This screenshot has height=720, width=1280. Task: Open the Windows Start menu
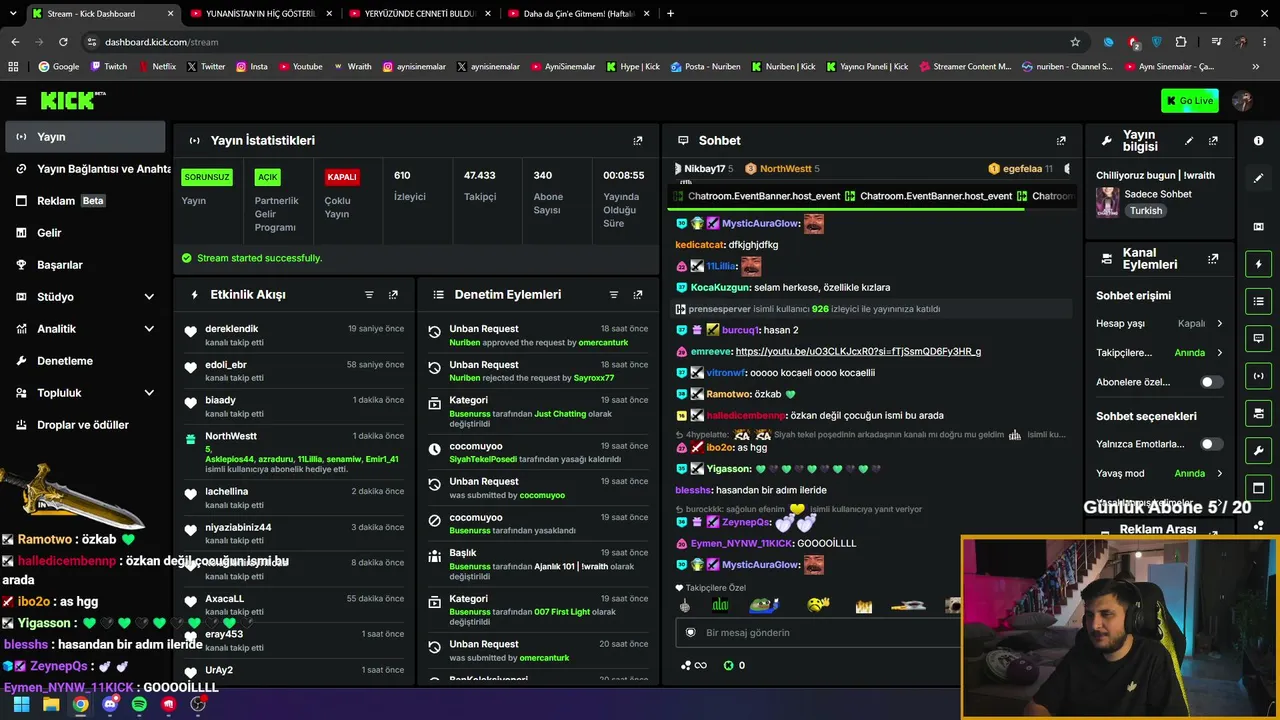tap(21, 704)
